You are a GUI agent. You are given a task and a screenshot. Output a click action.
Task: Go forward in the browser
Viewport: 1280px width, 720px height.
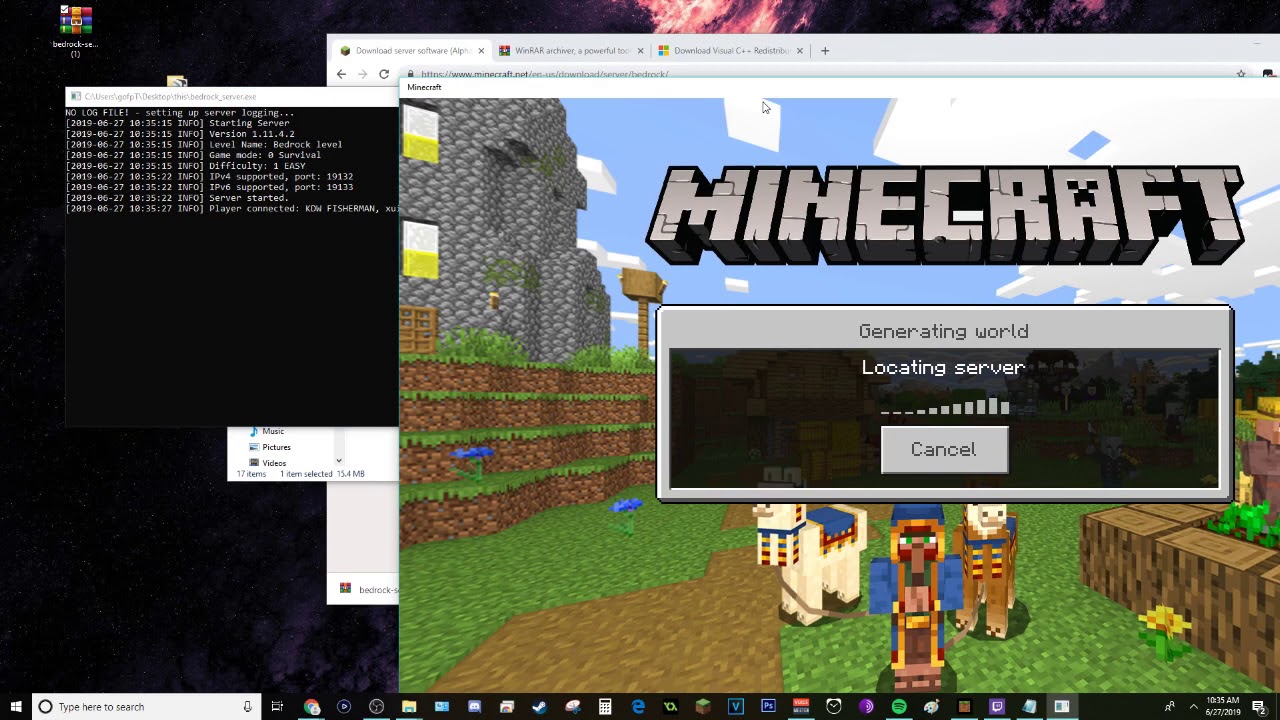(x=362, y=74)
